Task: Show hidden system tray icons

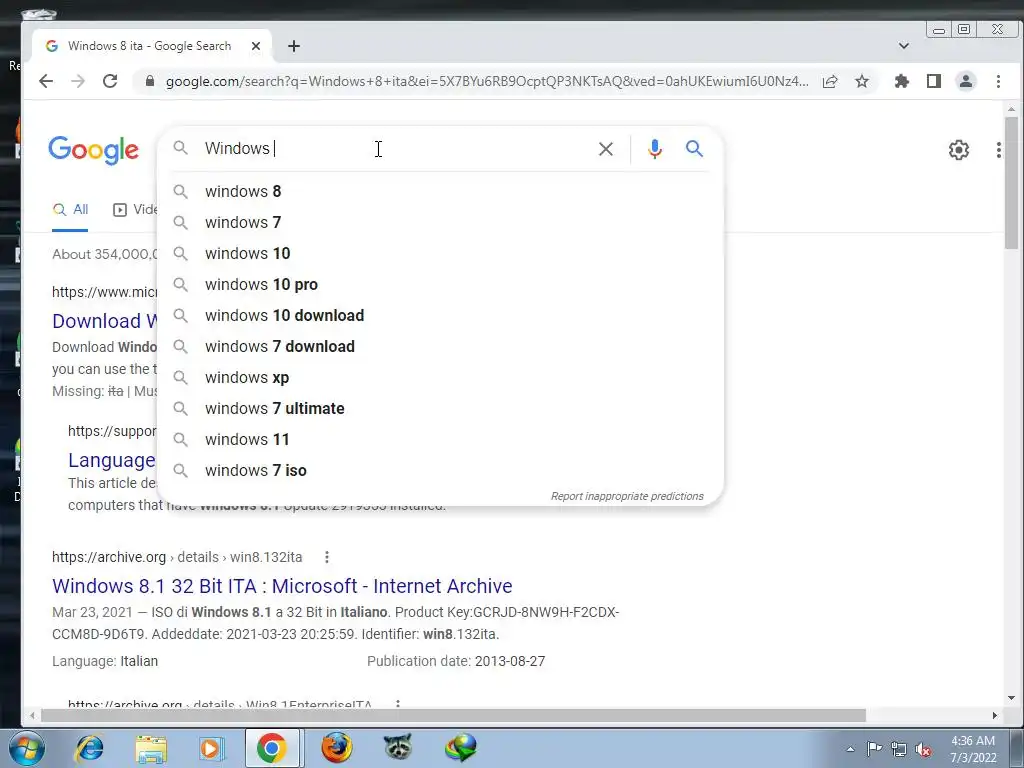Action: click(850, 749)
